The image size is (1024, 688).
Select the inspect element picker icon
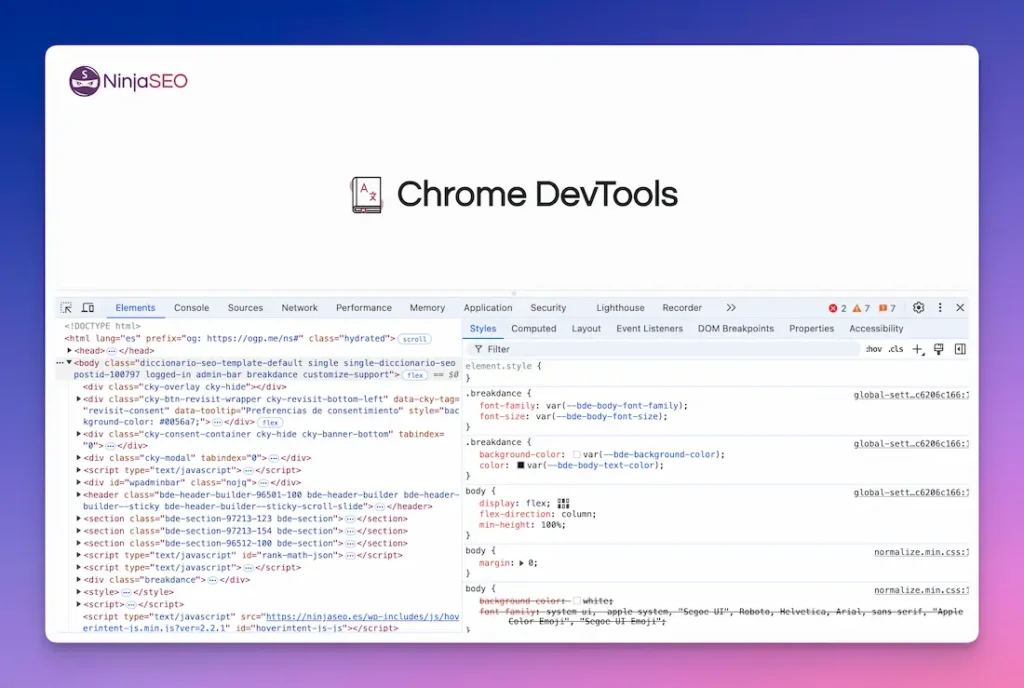tap(67, 307)
